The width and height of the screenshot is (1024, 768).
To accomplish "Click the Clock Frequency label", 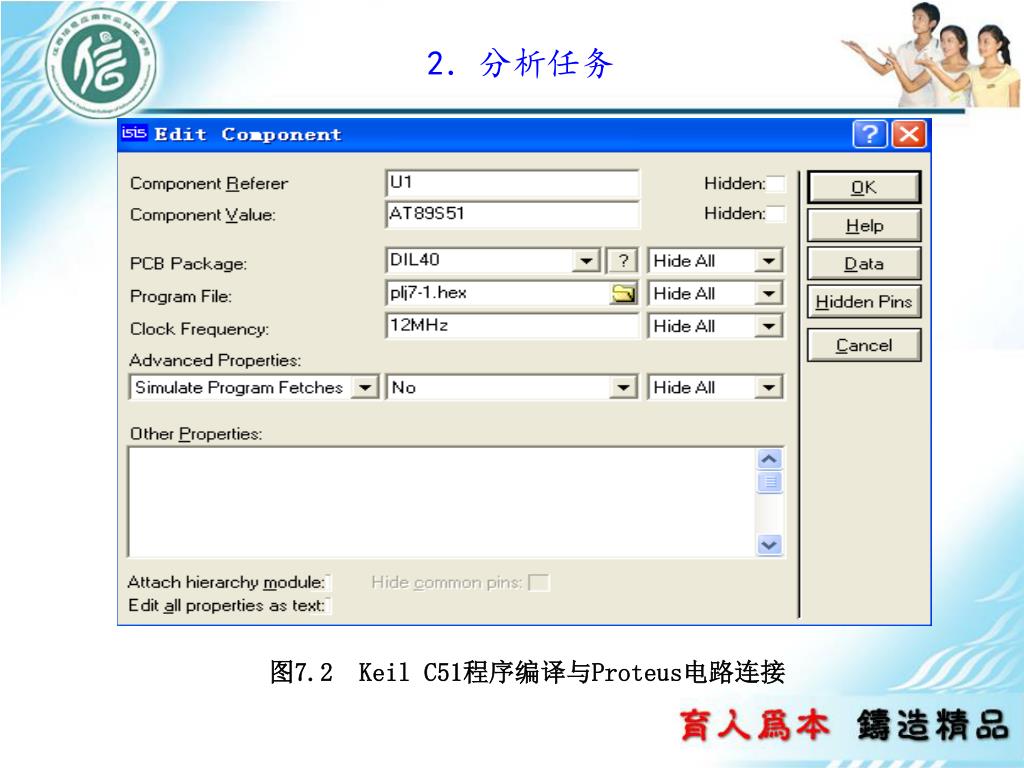I will [x=199, y=329].
